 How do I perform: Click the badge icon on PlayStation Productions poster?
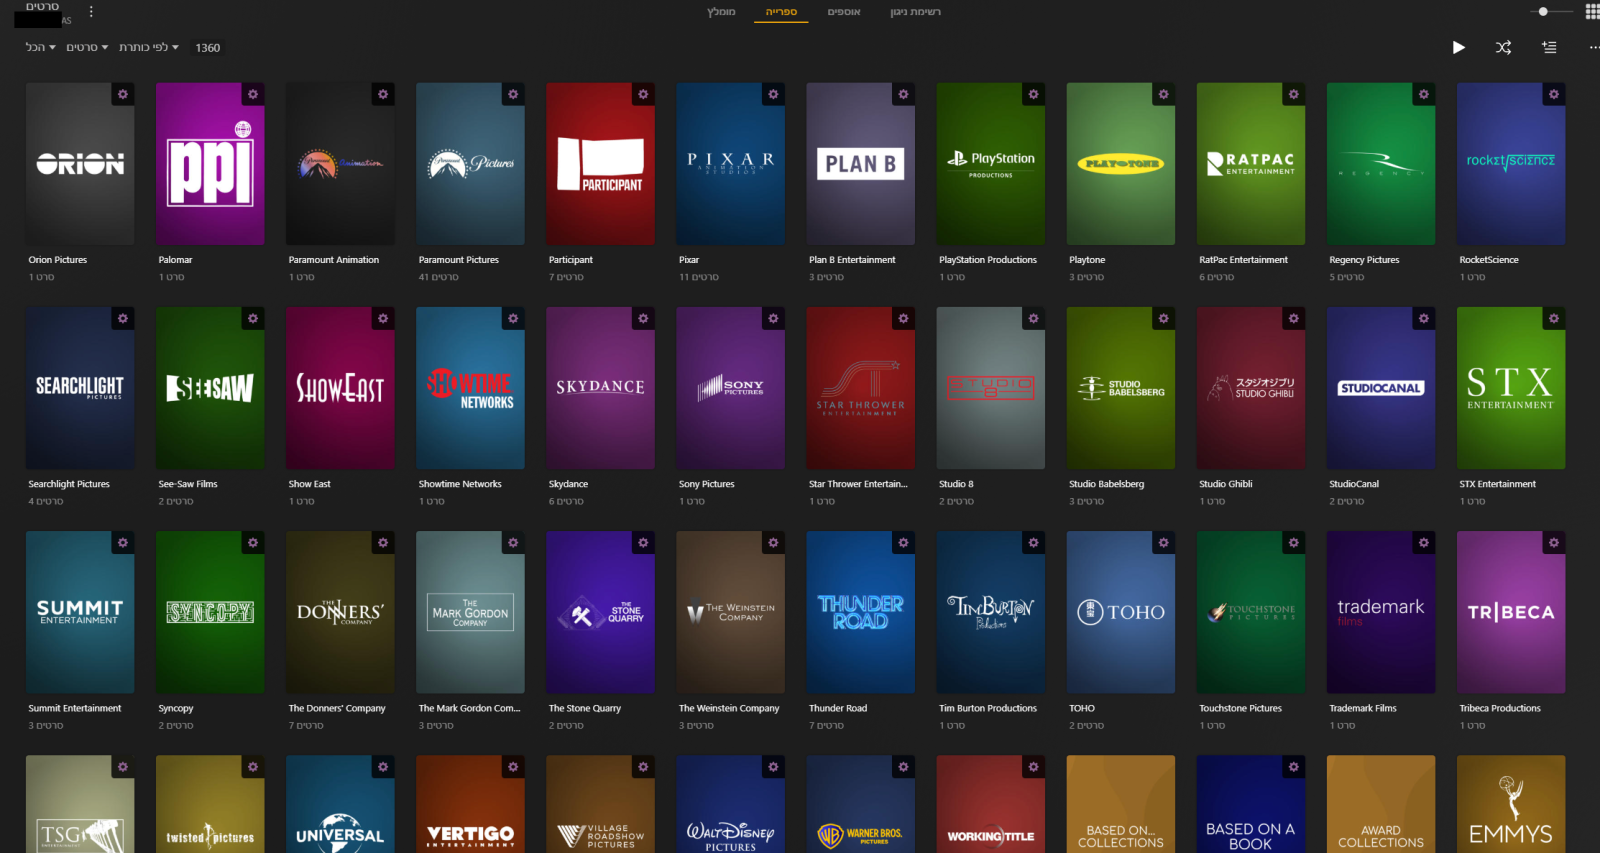(1033, 94)
